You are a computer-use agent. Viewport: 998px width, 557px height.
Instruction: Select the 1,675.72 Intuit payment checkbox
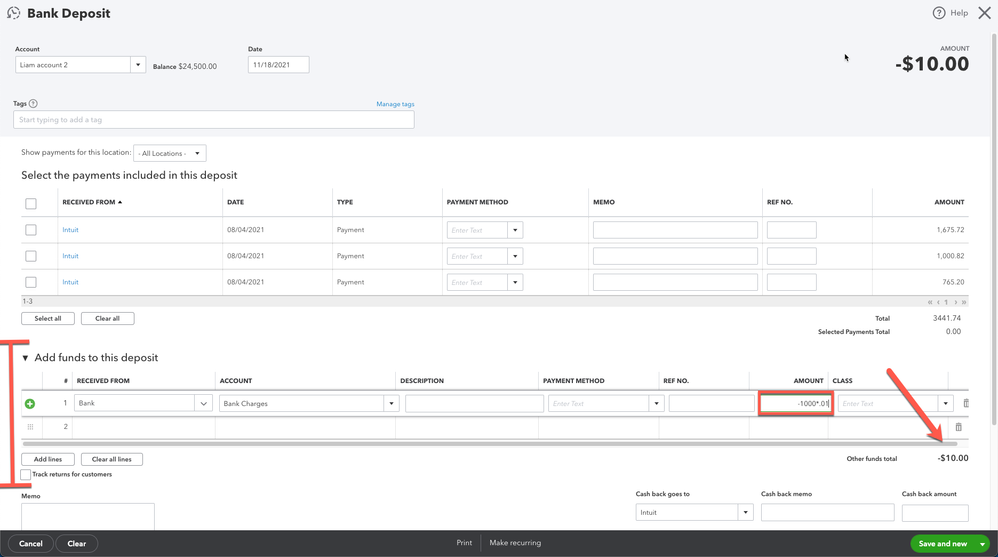31,230
